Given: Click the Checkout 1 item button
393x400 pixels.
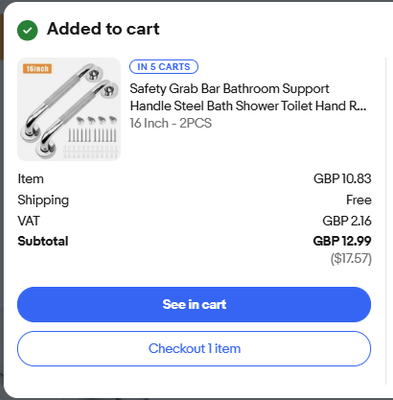Looking at the screenshot, I should click(x=194, y=349).
